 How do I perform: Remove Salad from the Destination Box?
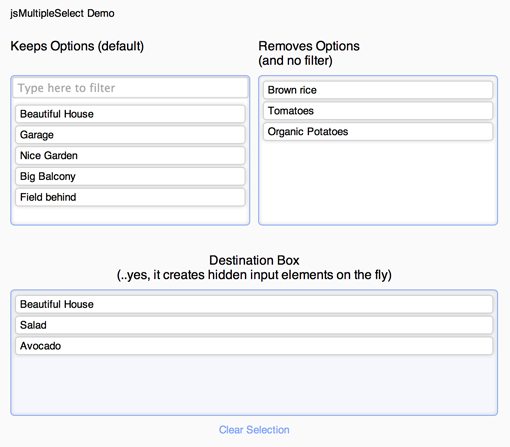(x=254, y=325)
